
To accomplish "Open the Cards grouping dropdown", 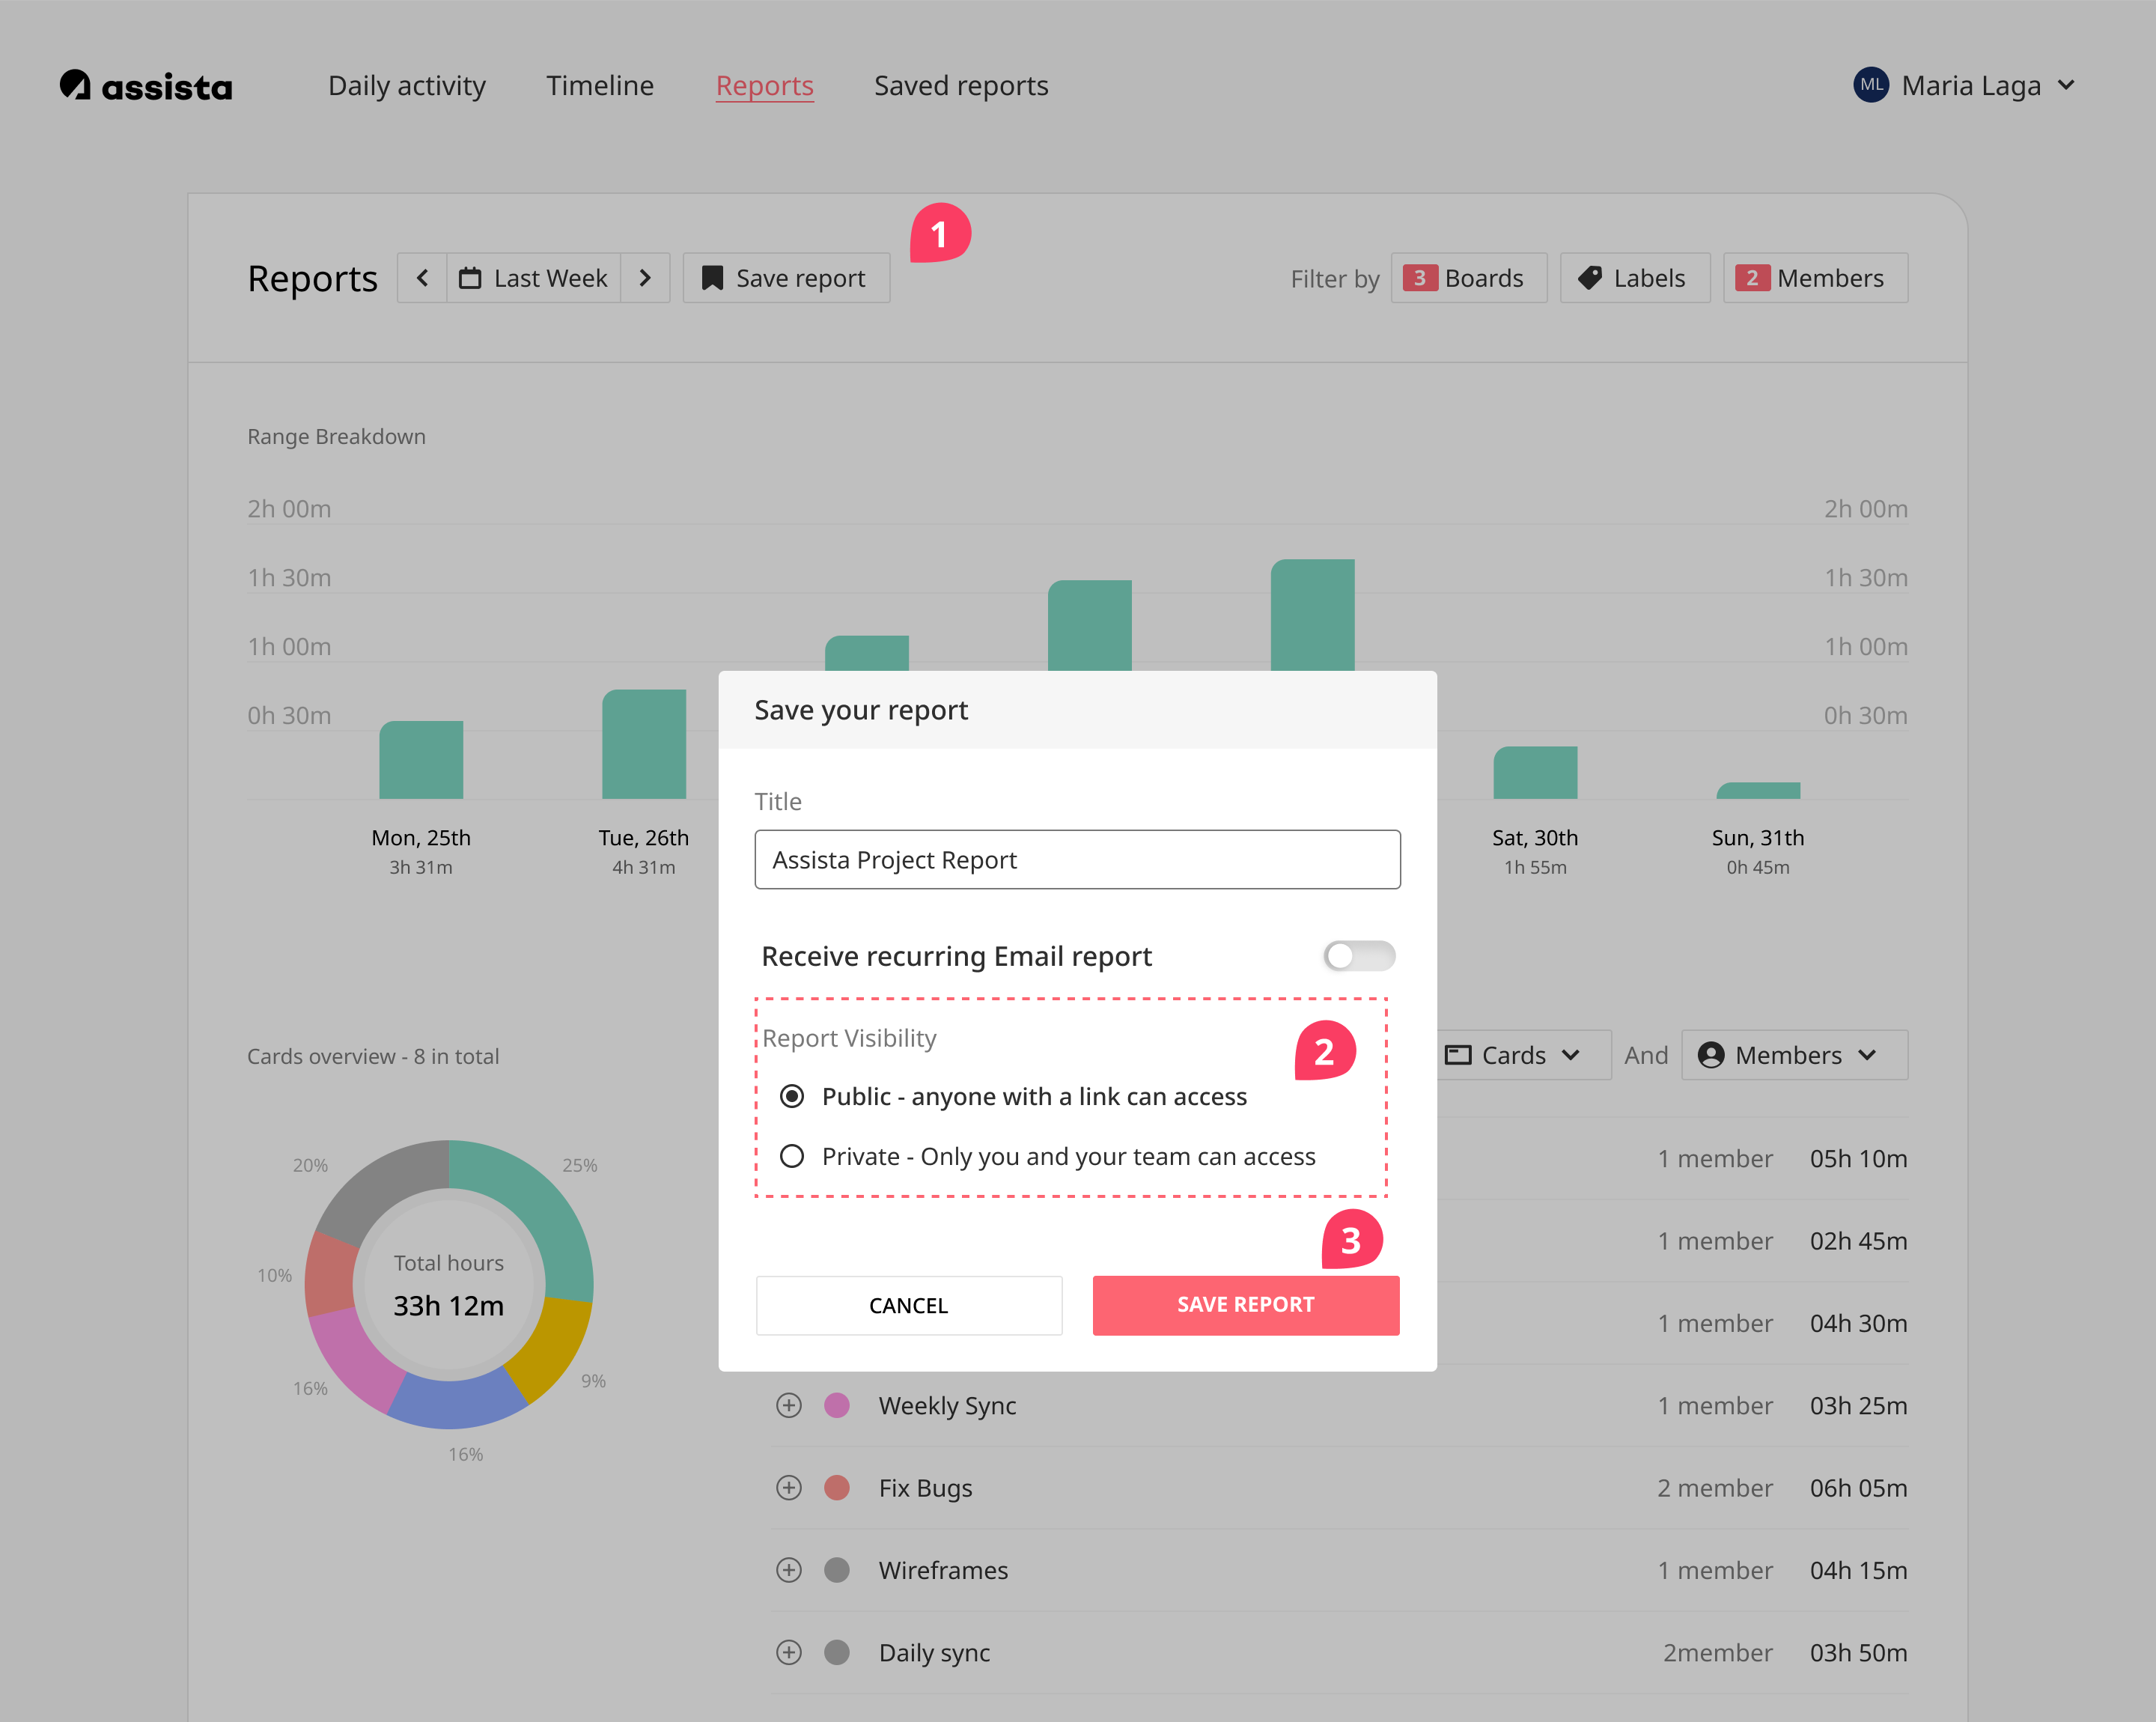I will (x=1514, y=1055).
